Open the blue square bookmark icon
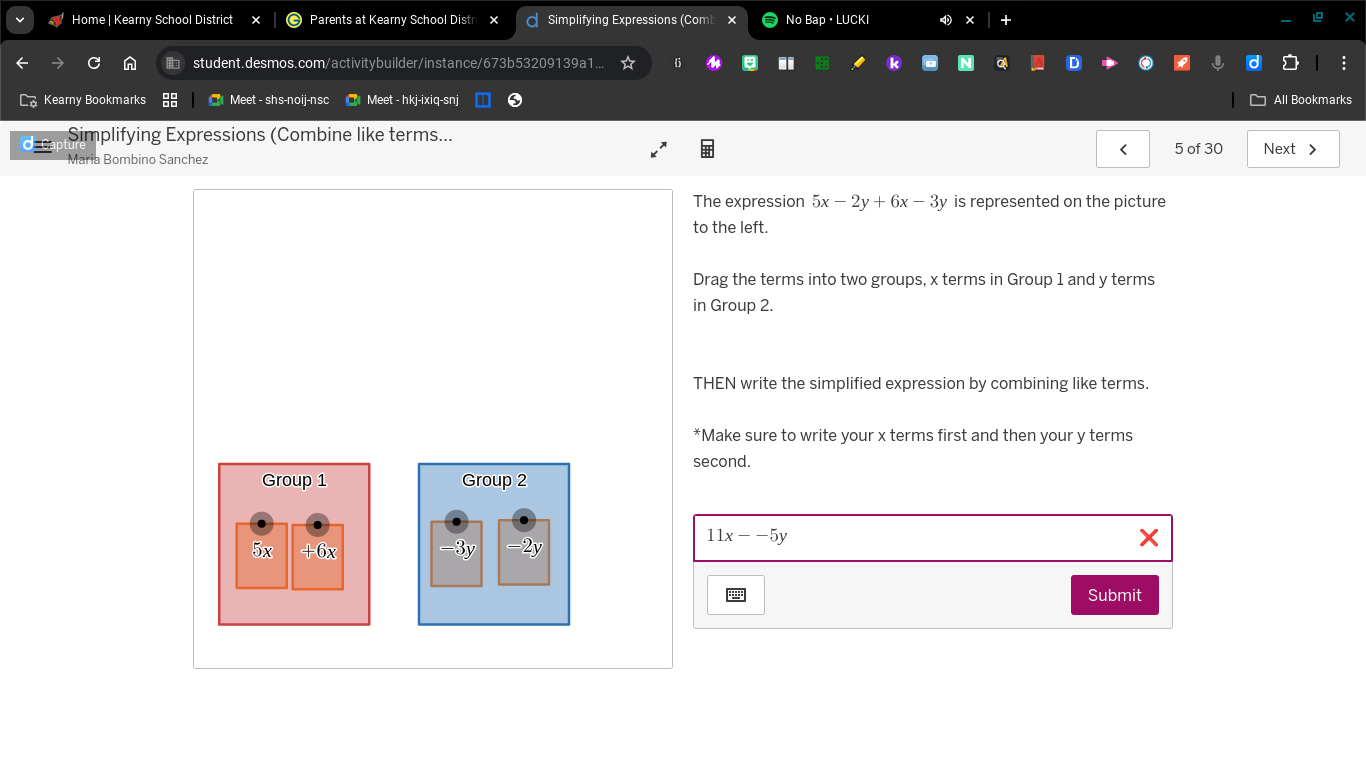This screenshot has width=1366, height=768. (x=483, y=100)
